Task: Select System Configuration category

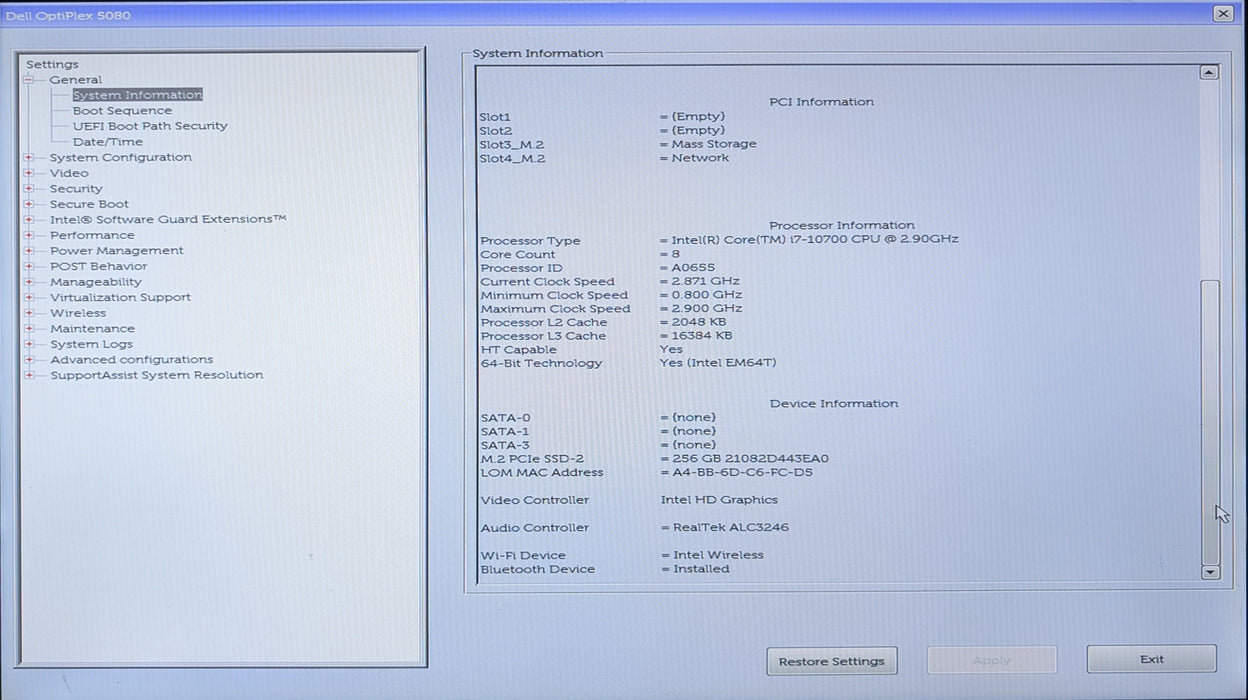Action: click(x=121, y=157)
